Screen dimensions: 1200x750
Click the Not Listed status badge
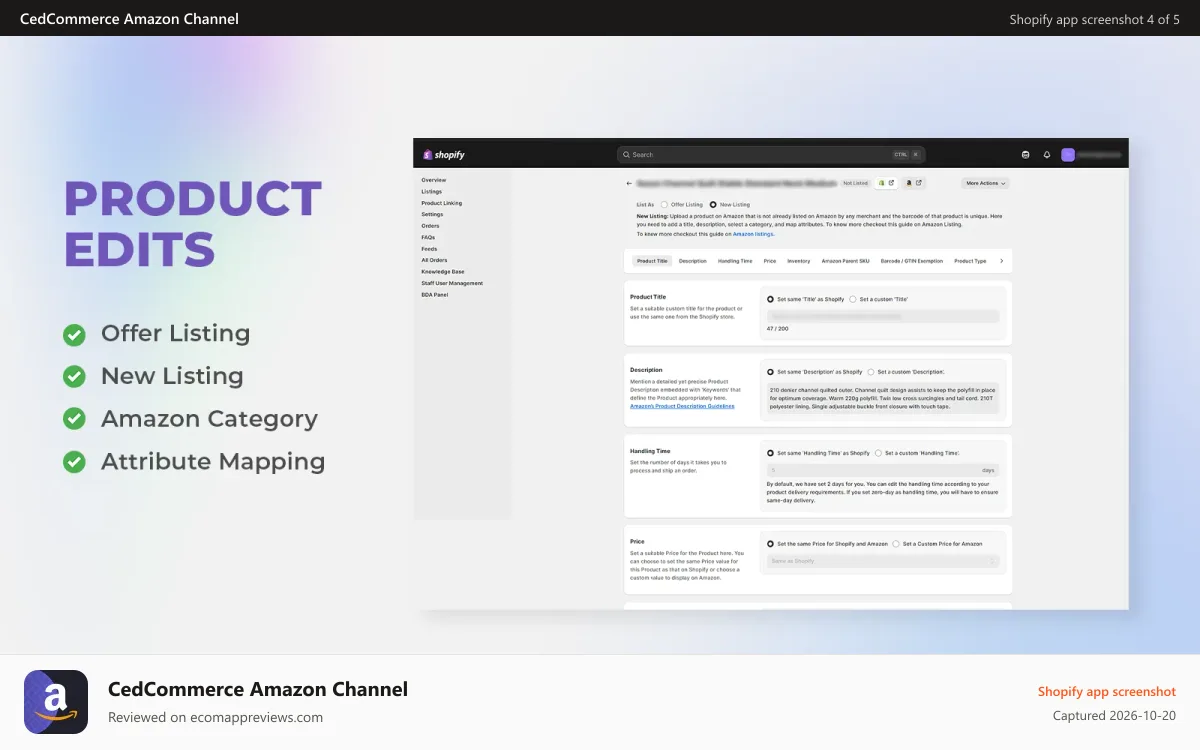(x=855, y=183)
